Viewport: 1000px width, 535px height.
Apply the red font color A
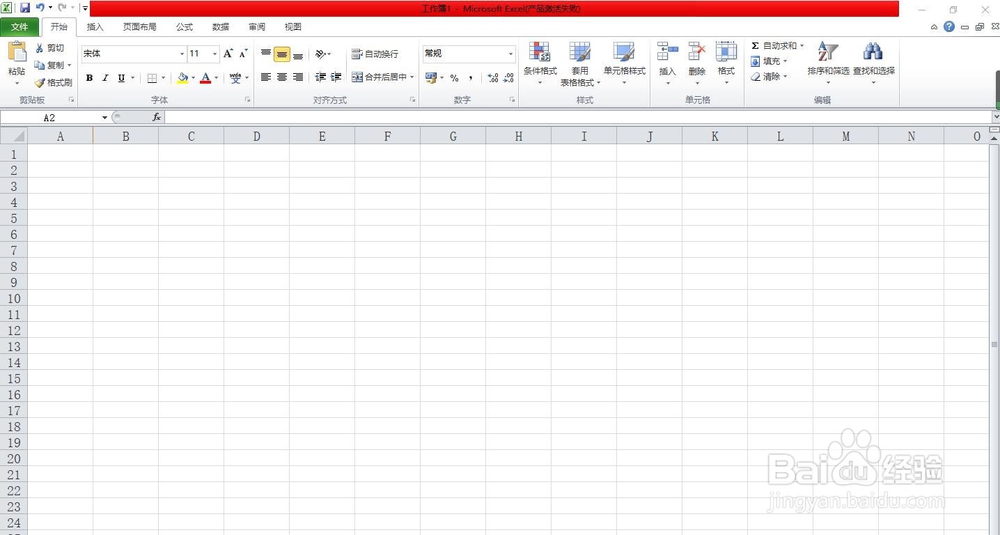[205, 78]
